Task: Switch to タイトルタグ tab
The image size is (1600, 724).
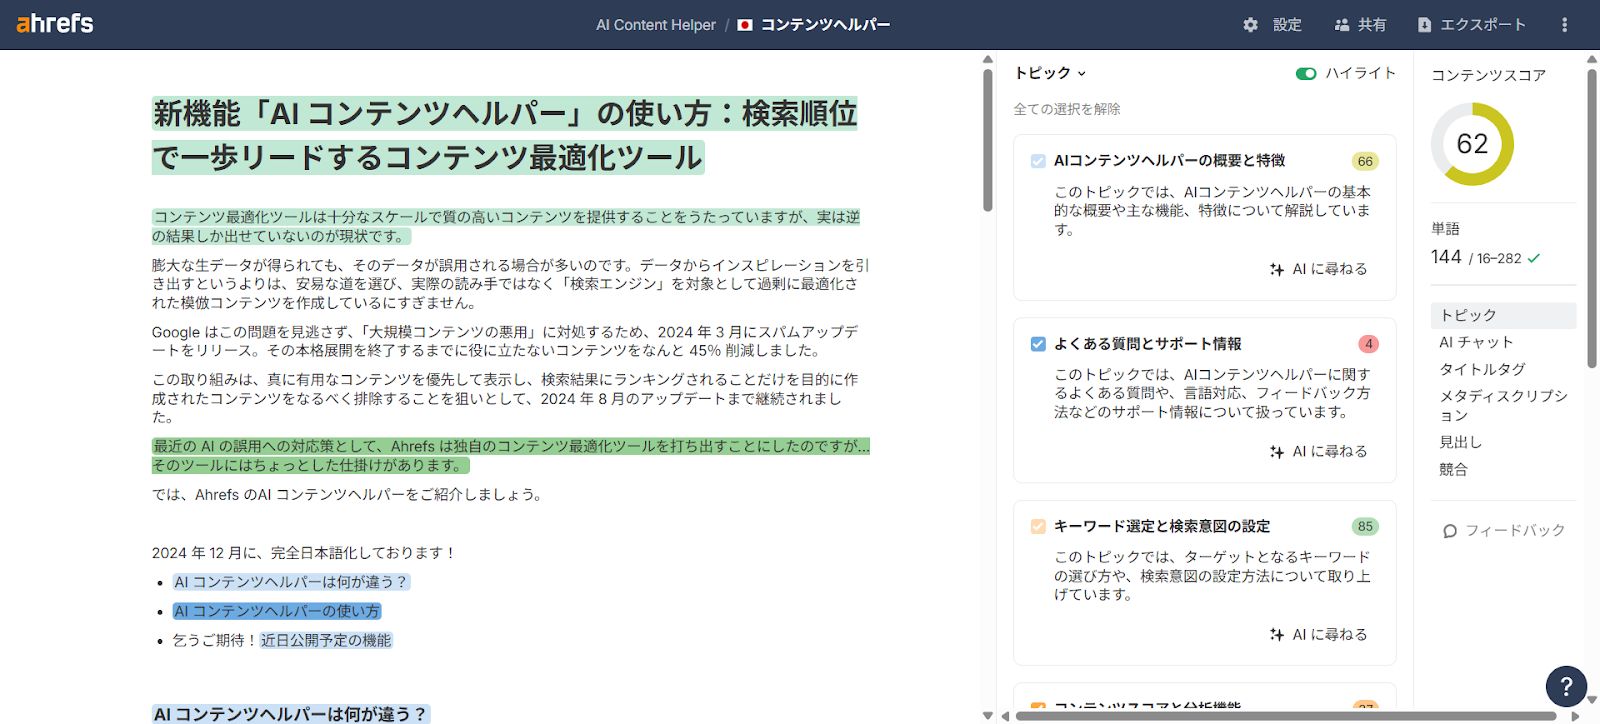Action: click(1482, 369)
